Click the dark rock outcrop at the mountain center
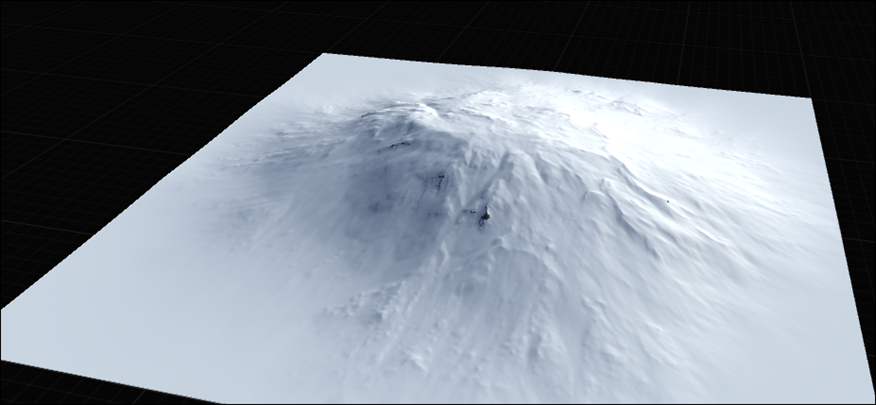The width and height of the screenshot is (876, 405). click(484, 216)
